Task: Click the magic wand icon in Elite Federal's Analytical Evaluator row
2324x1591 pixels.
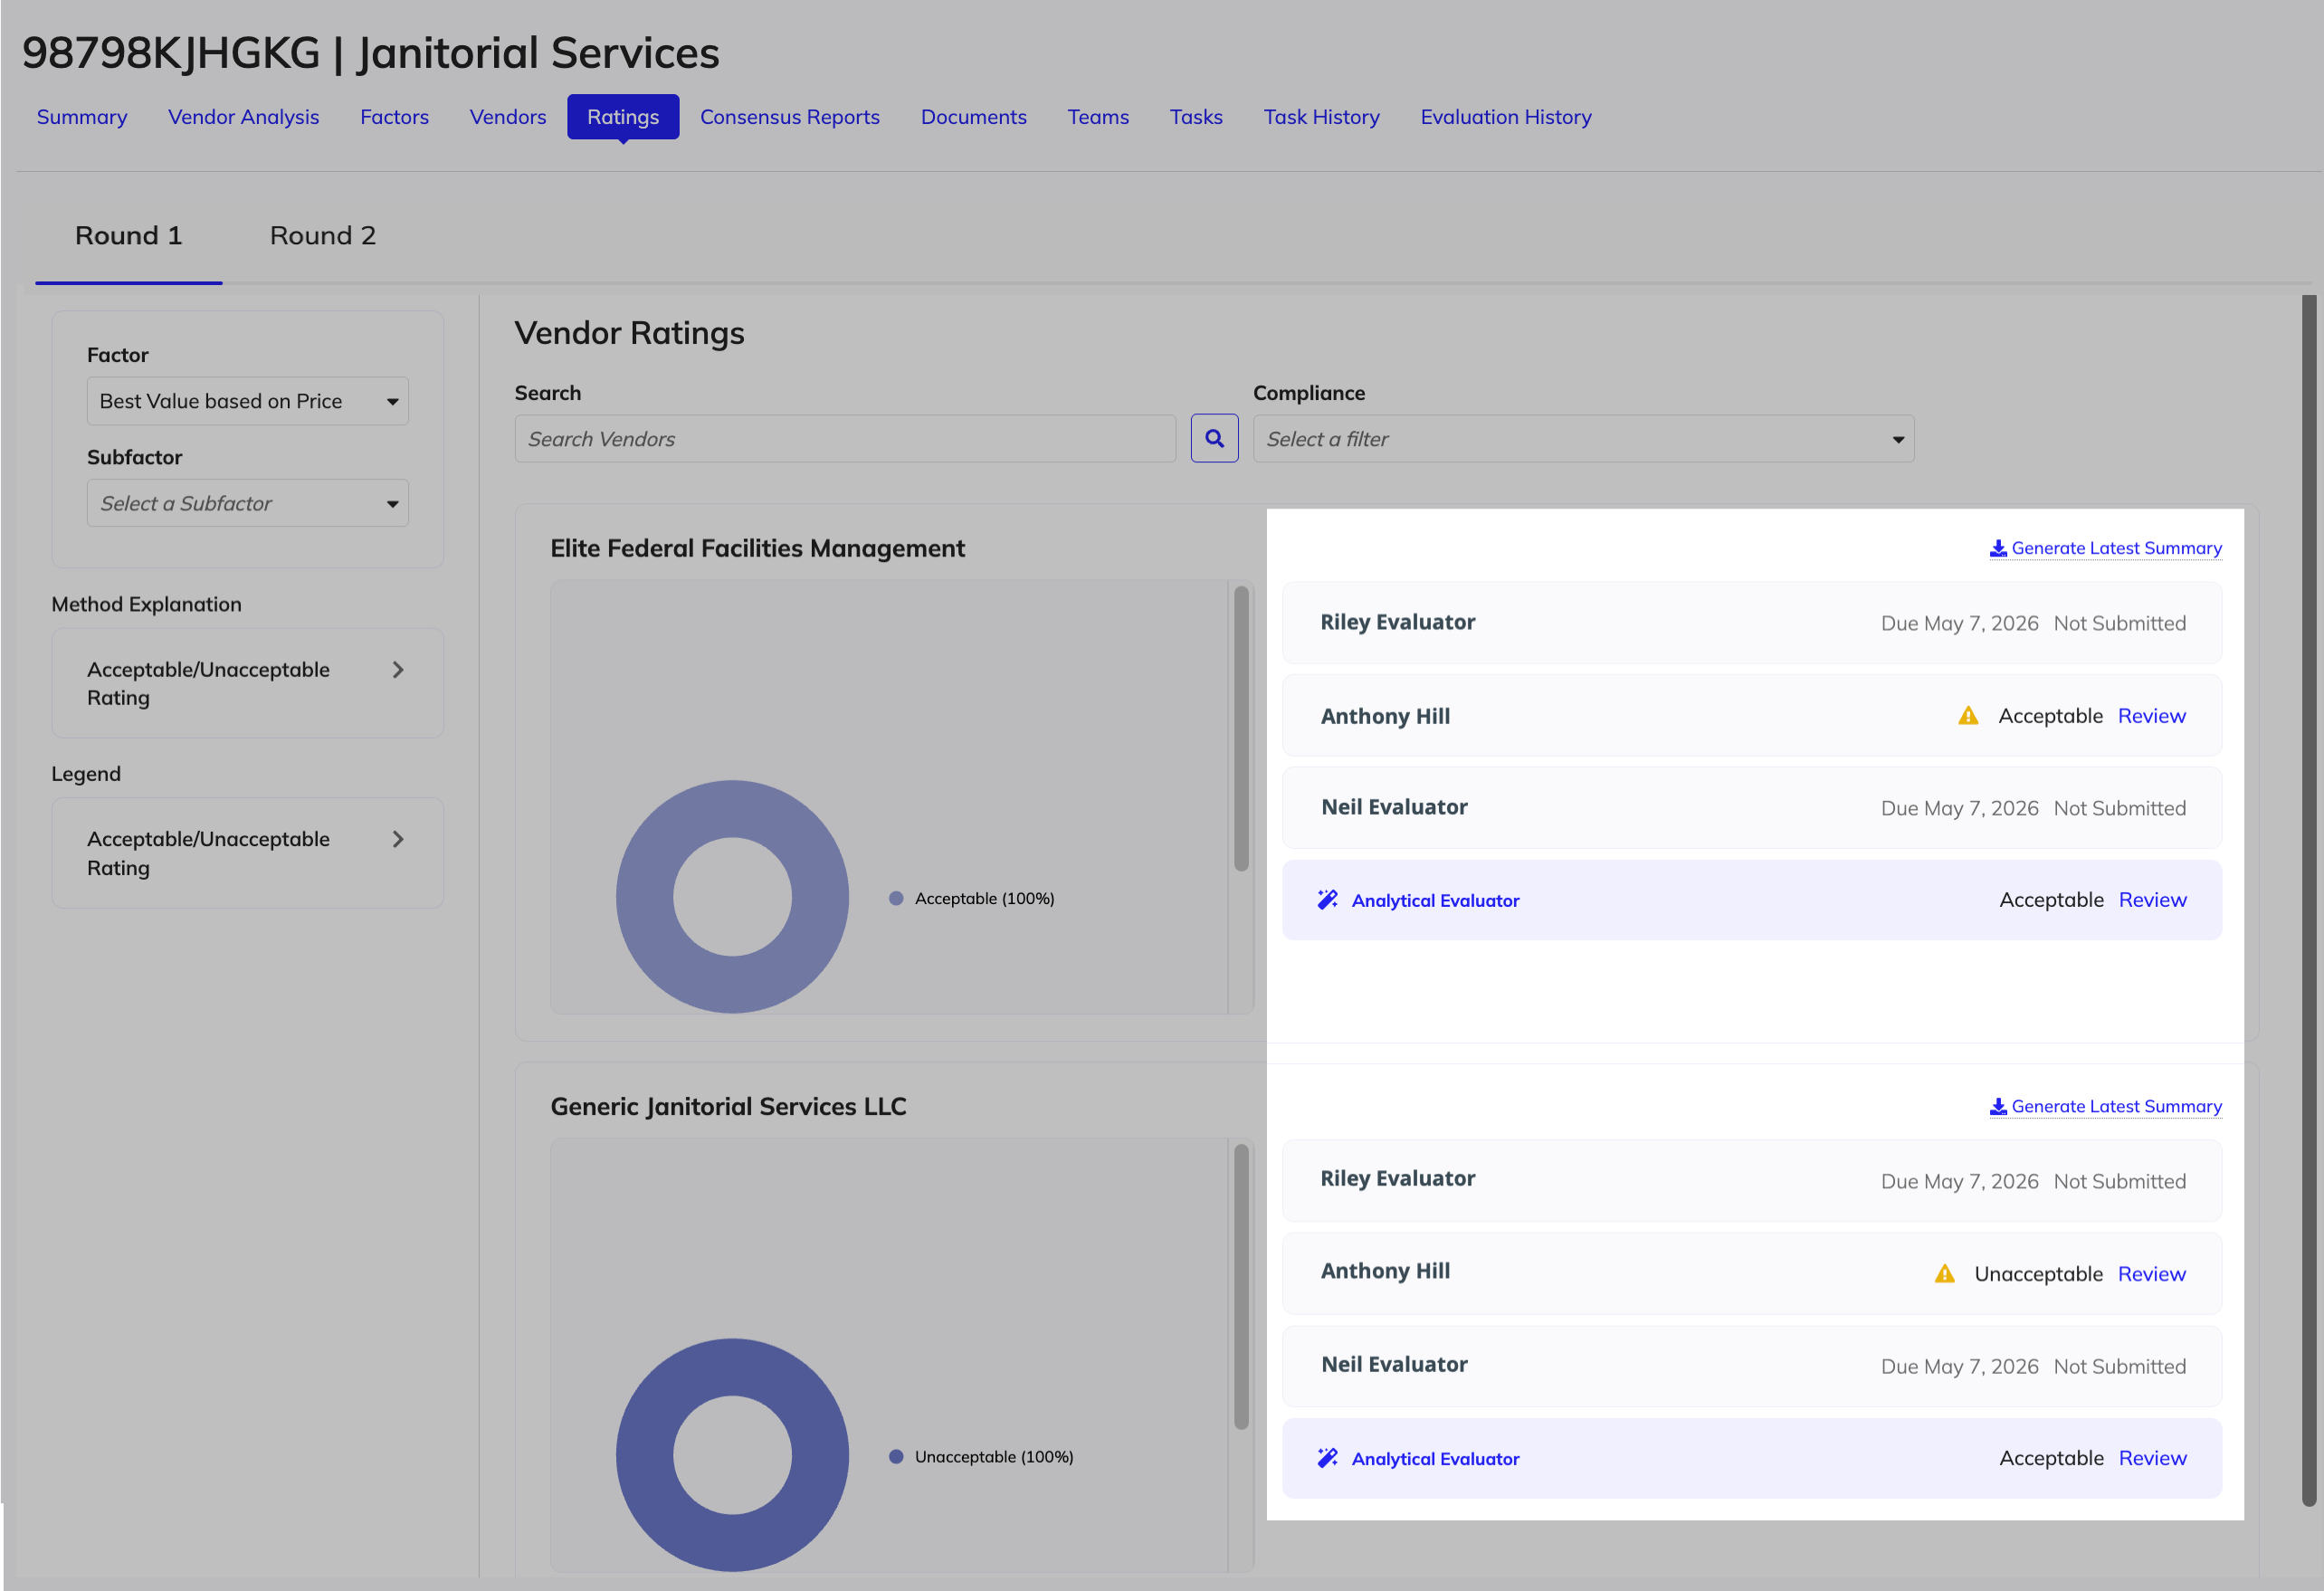Action: (1327, 900)
